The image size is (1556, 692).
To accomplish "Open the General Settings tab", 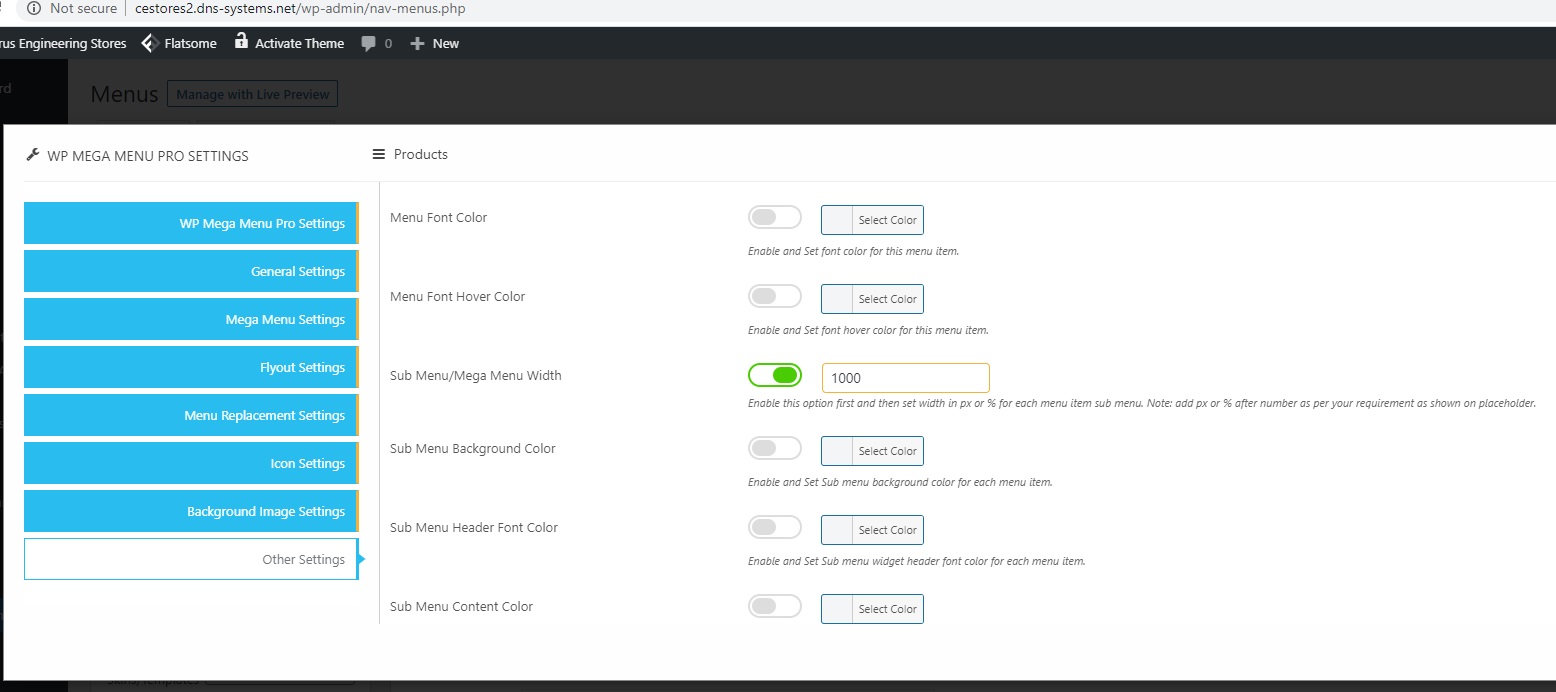I will (x=191, y=271).
